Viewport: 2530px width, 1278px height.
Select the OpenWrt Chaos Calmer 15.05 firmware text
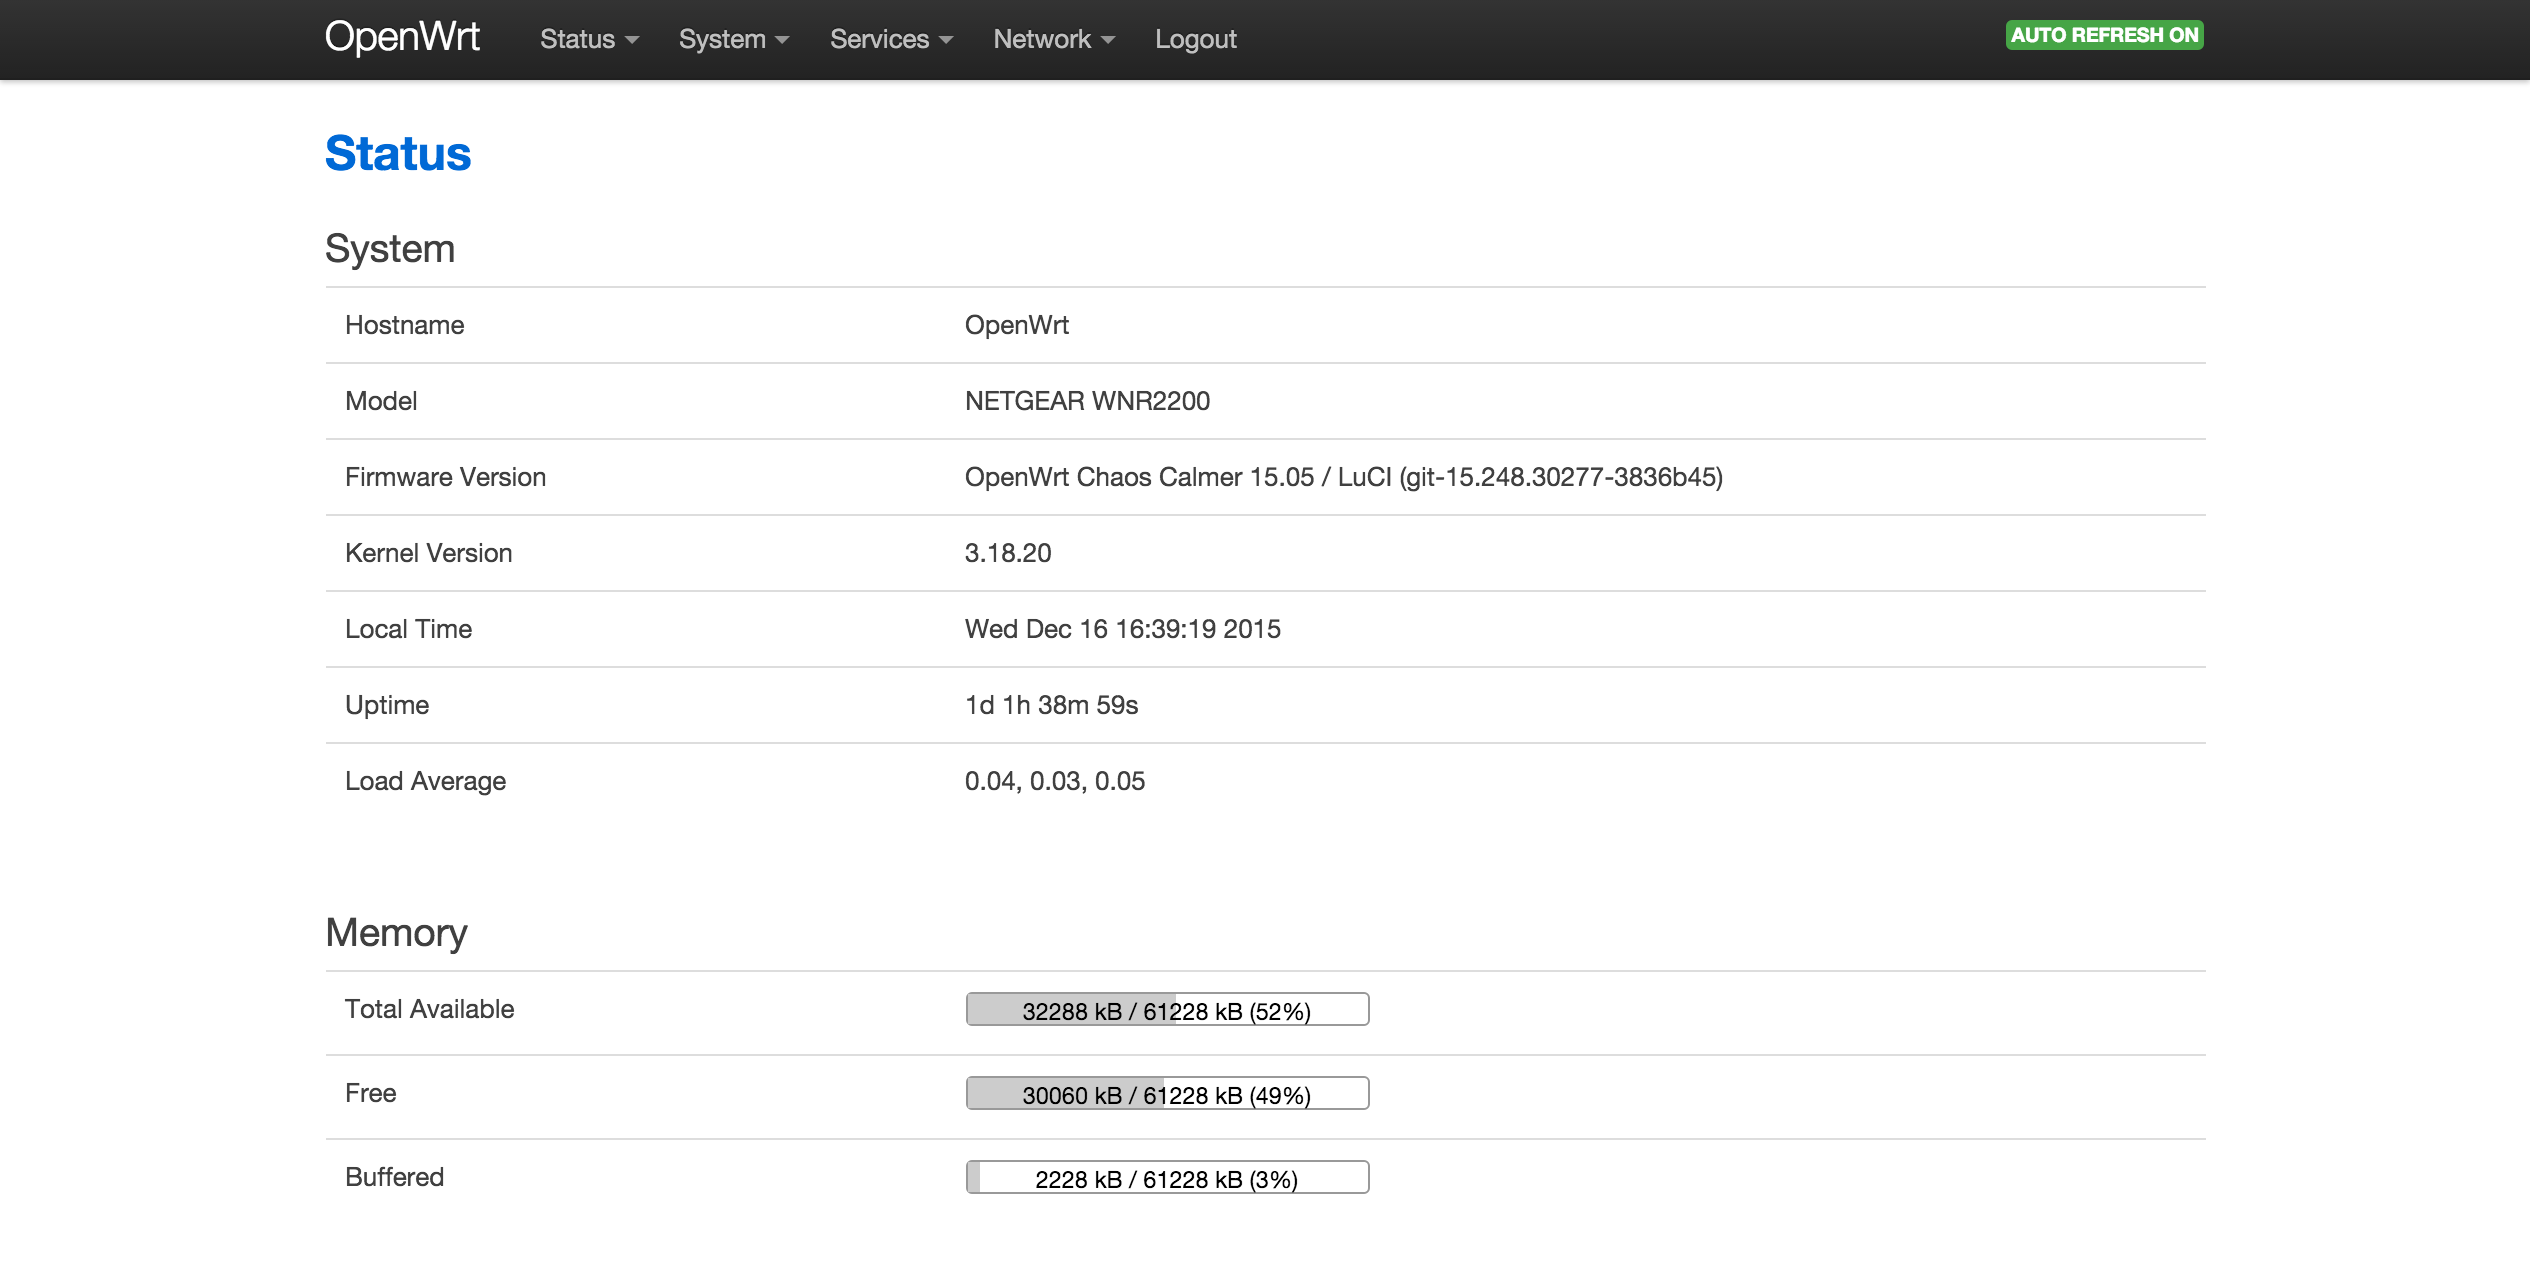(x=1344, y=477)
